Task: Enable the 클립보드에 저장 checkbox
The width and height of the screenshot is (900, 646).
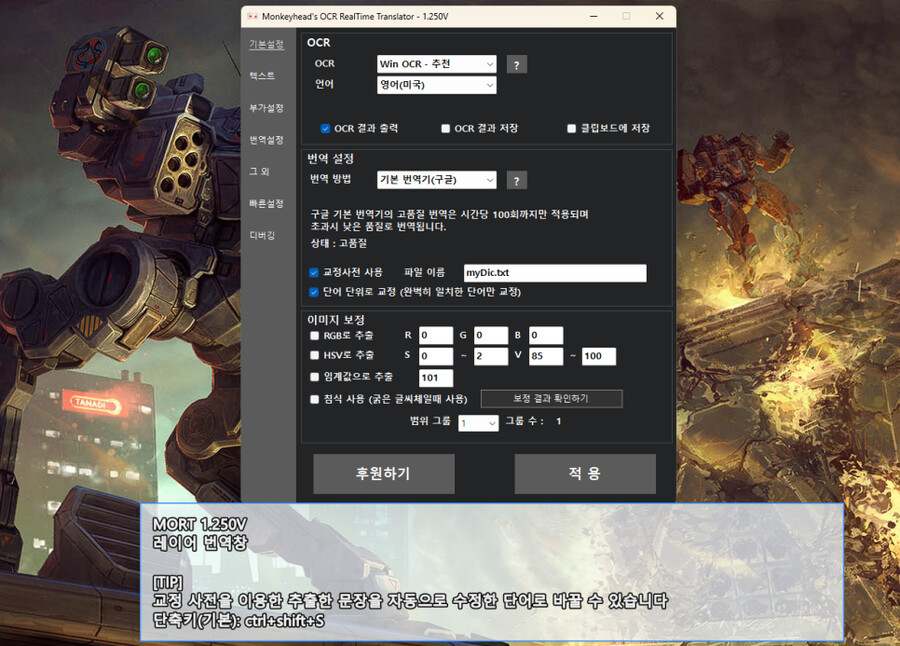Action: [571, 128]
